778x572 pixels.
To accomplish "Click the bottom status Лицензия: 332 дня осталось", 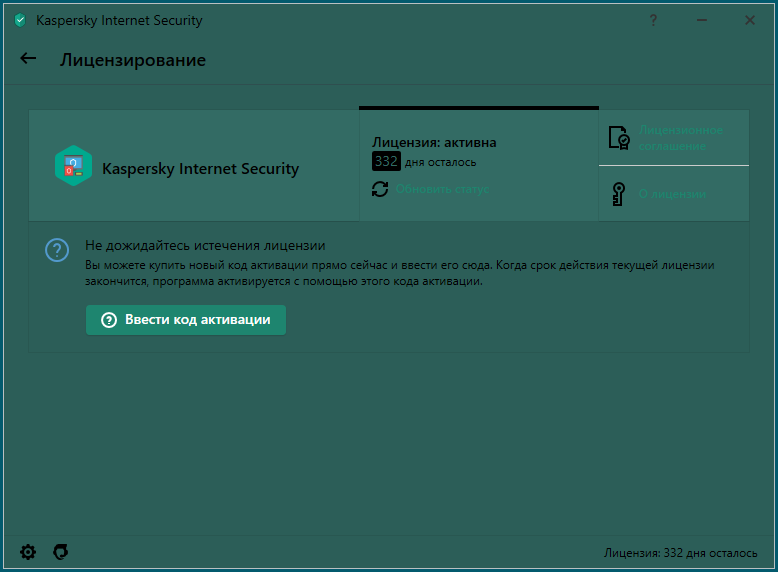I will pyautogui.click(x=680, y=552).
